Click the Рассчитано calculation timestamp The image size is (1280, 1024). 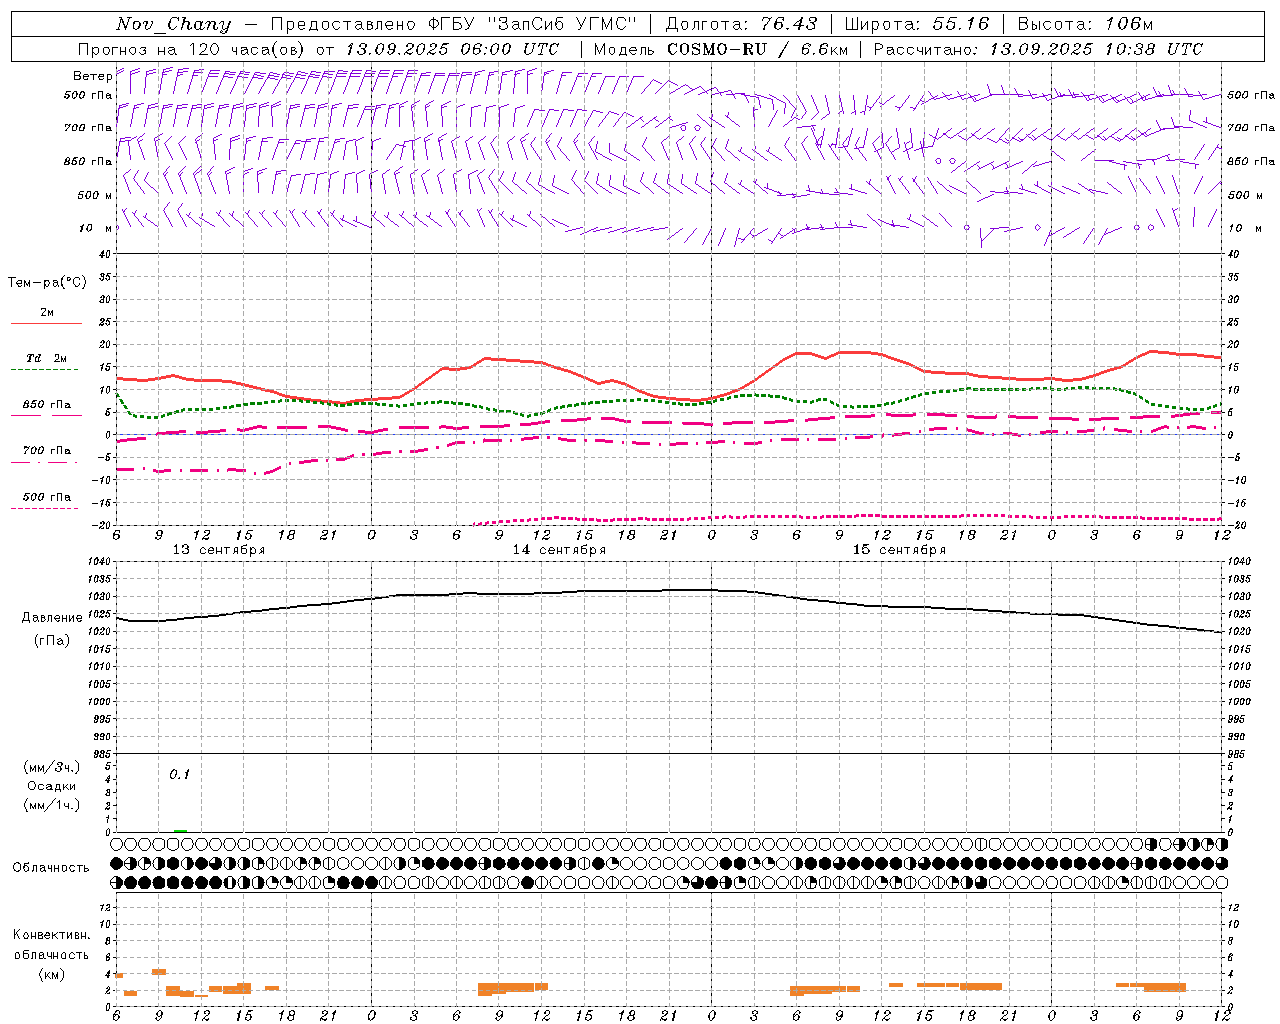tap(1038, 49)
